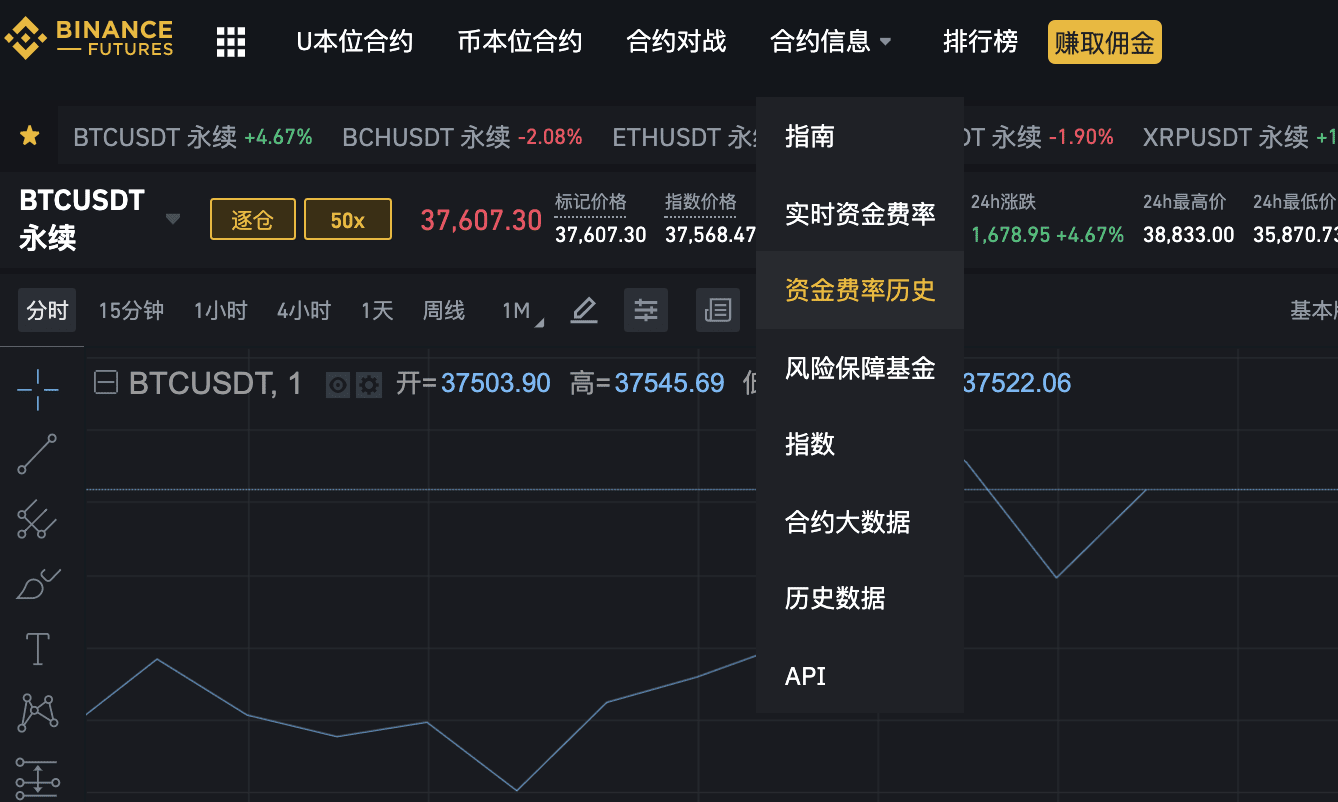Select 历史数据 menu entry
1338x802 pixels.
860,598
